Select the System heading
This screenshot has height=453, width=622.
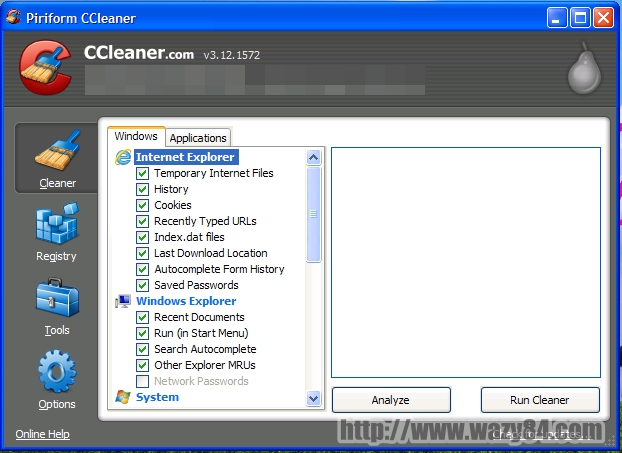coord(157,397)
